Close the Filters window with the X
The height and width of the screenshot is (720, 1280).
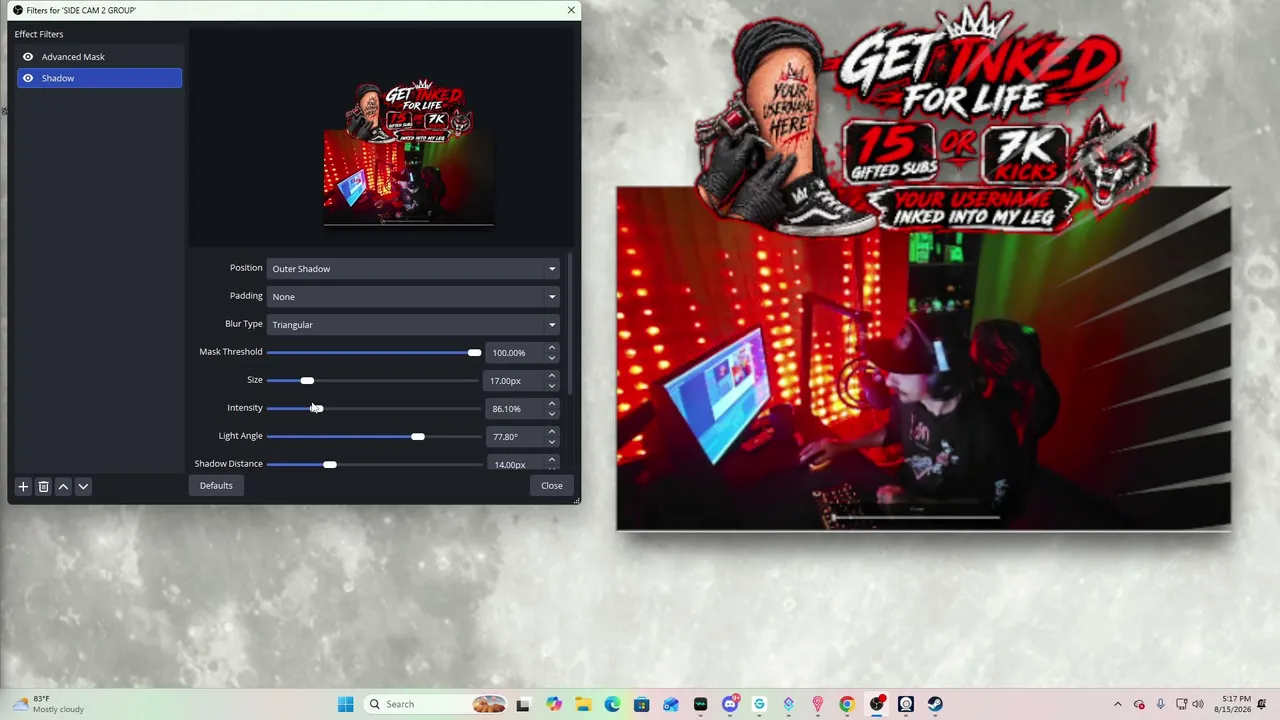click(x=571, y=10)
